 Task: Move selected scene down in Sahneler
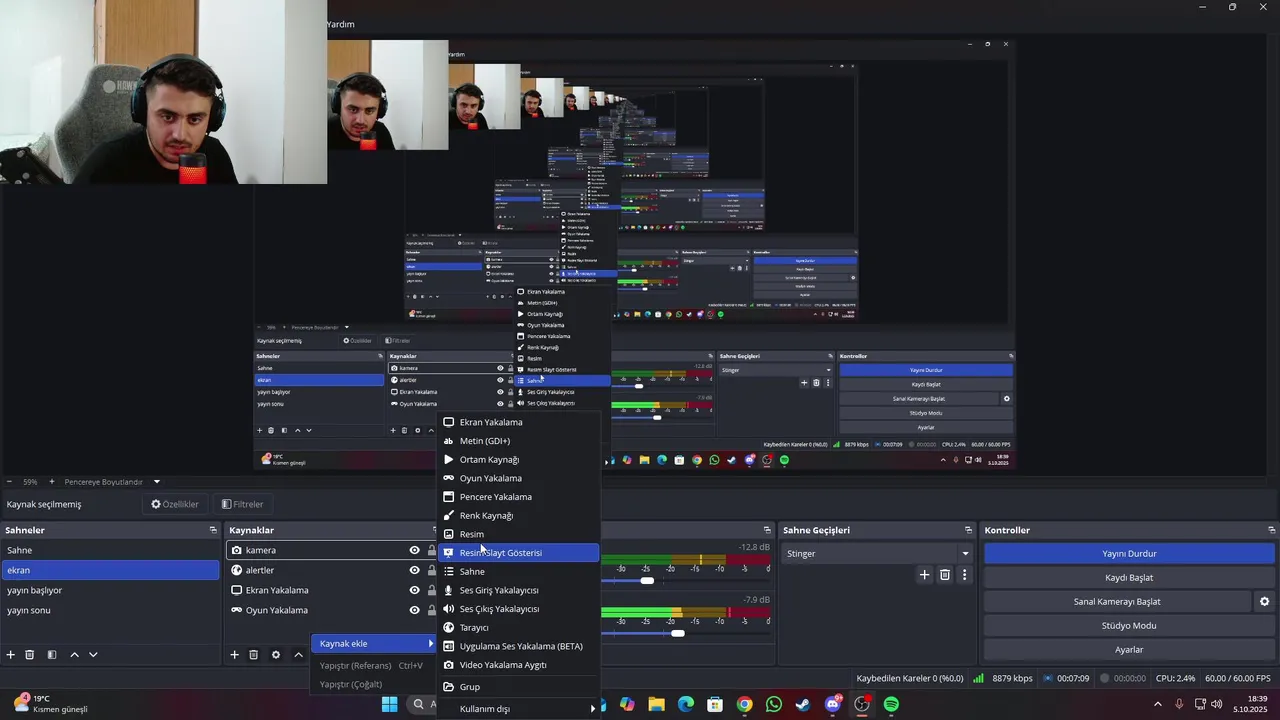pos(93,655)
